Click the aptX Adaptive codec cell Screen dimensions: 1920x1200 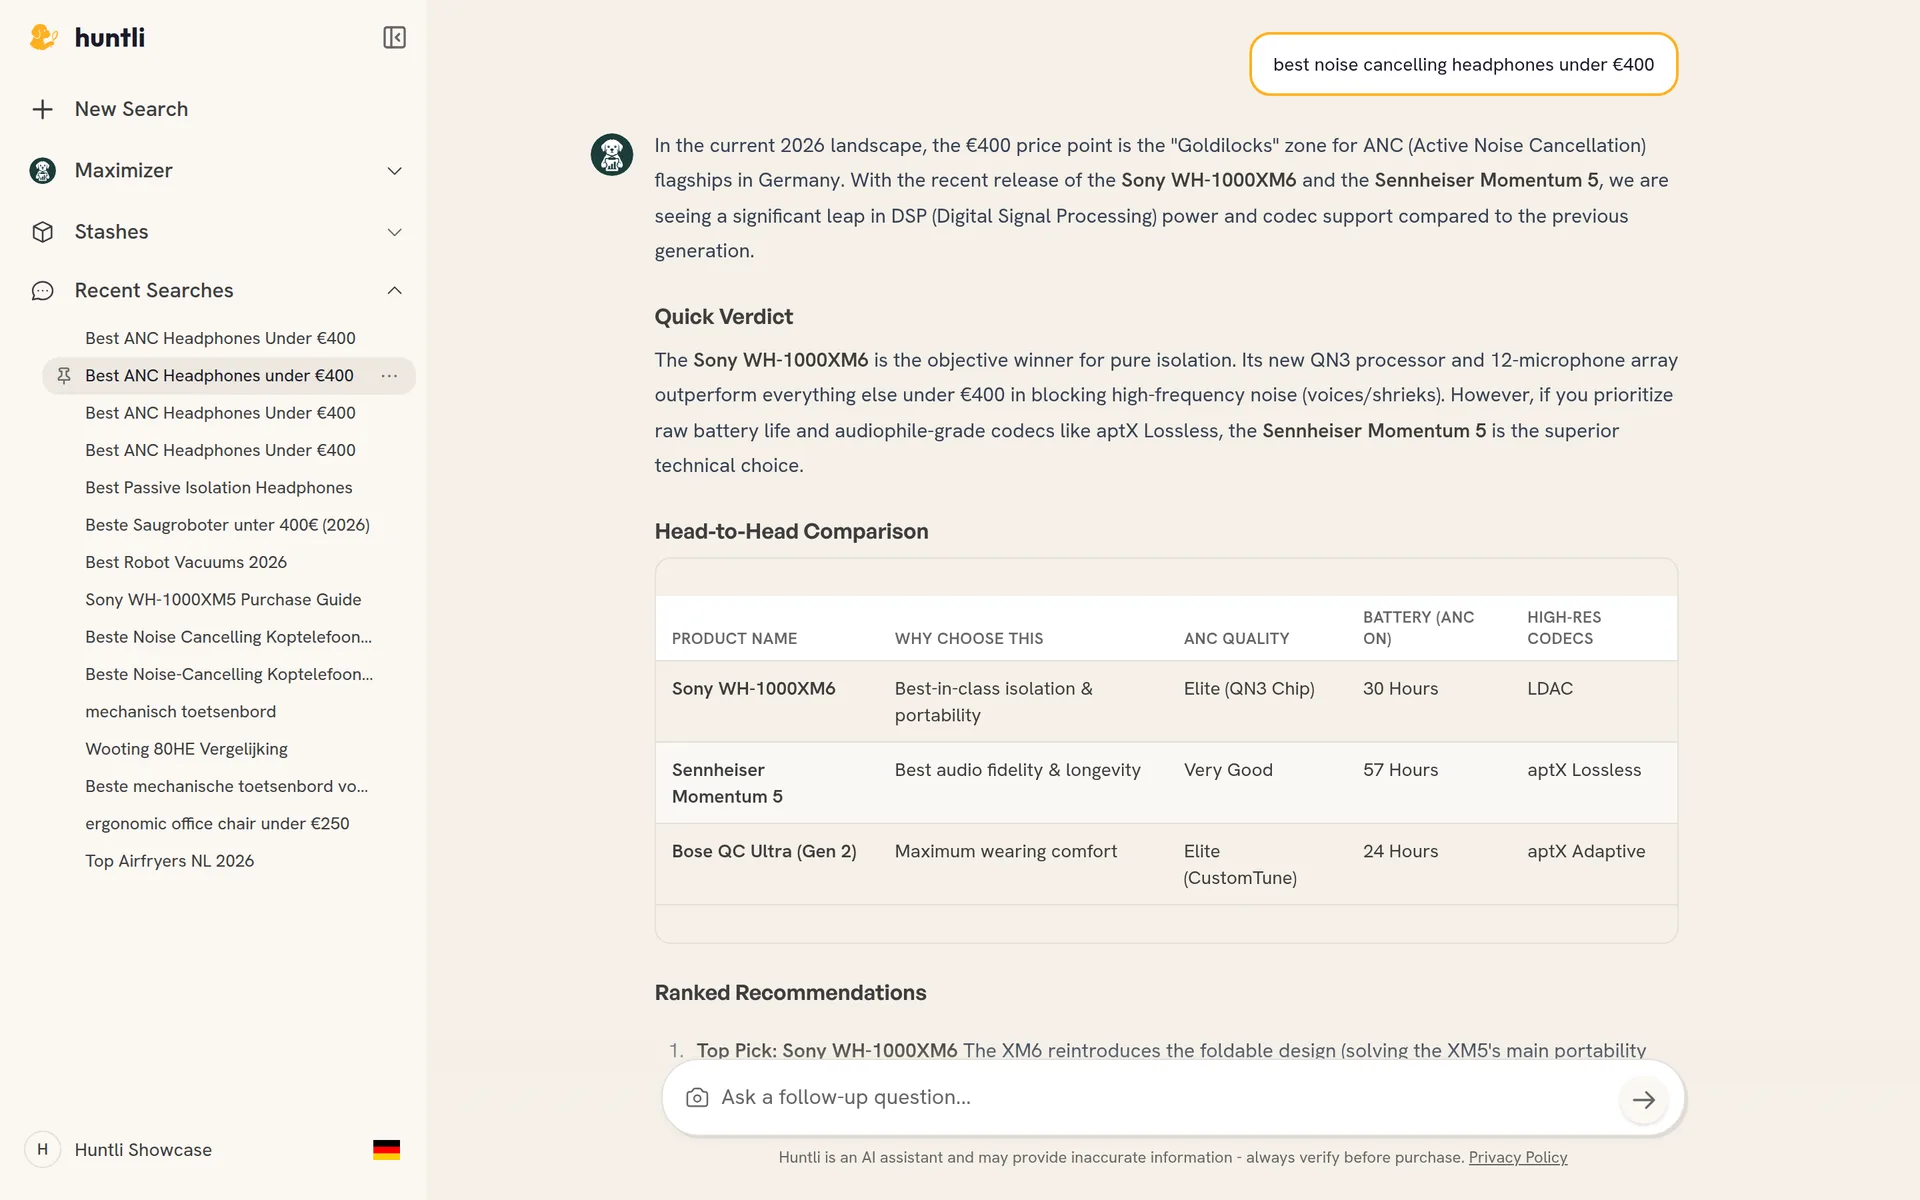tap(1586, 852)
